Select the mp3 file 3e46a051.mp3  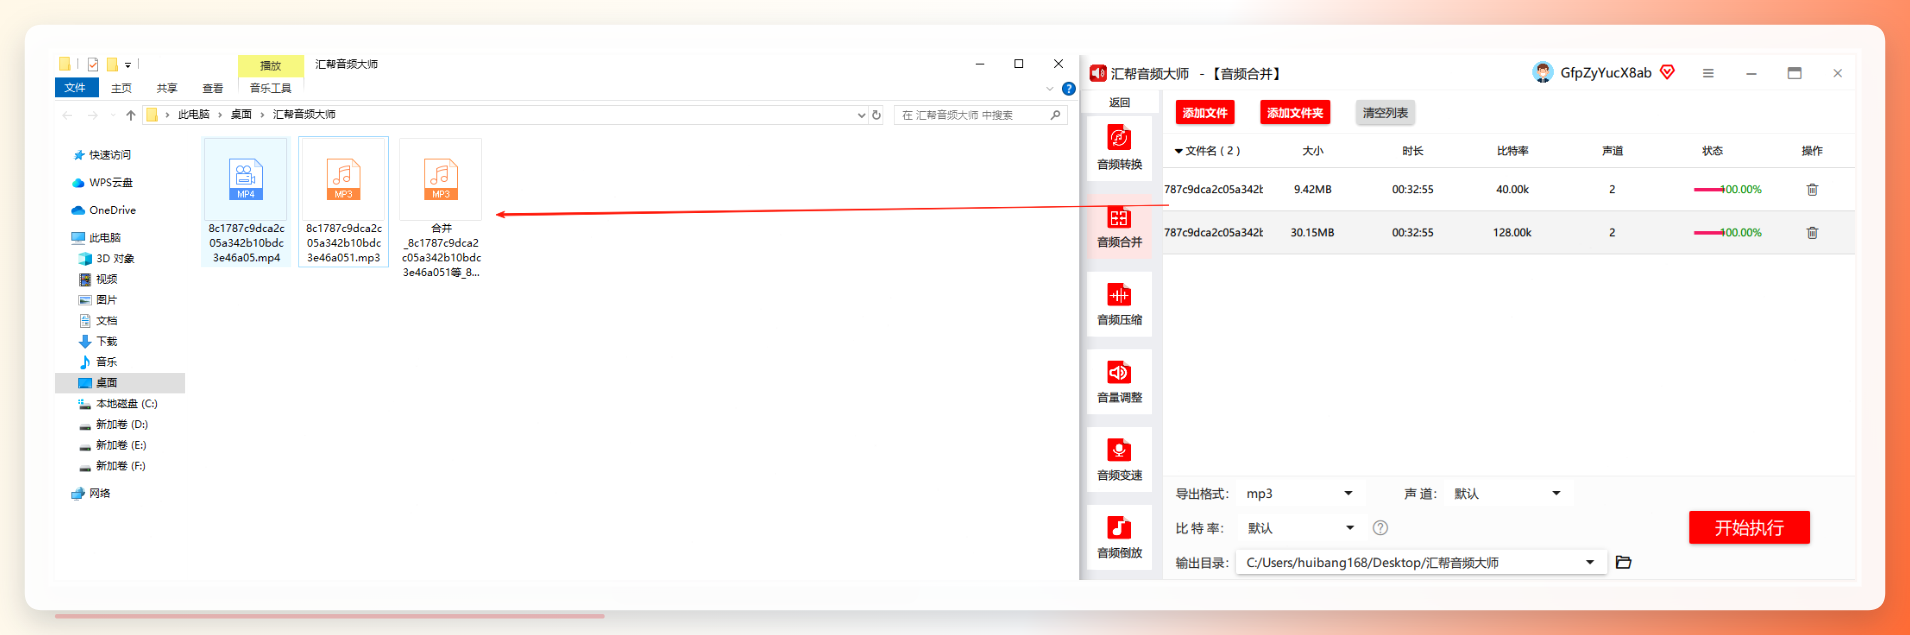(x=343, y=202)
